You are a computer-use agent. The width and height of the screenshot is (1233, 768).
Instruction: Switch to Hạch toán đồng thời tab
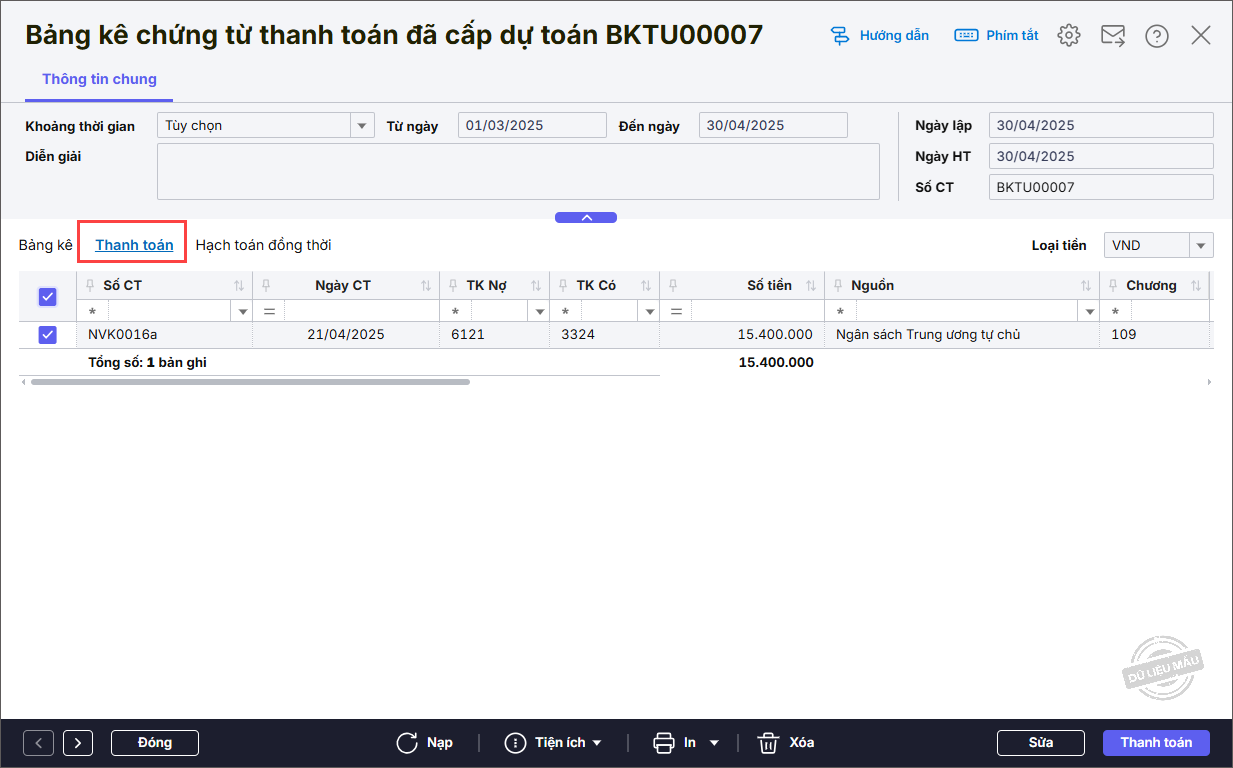(x=263, y=244)
